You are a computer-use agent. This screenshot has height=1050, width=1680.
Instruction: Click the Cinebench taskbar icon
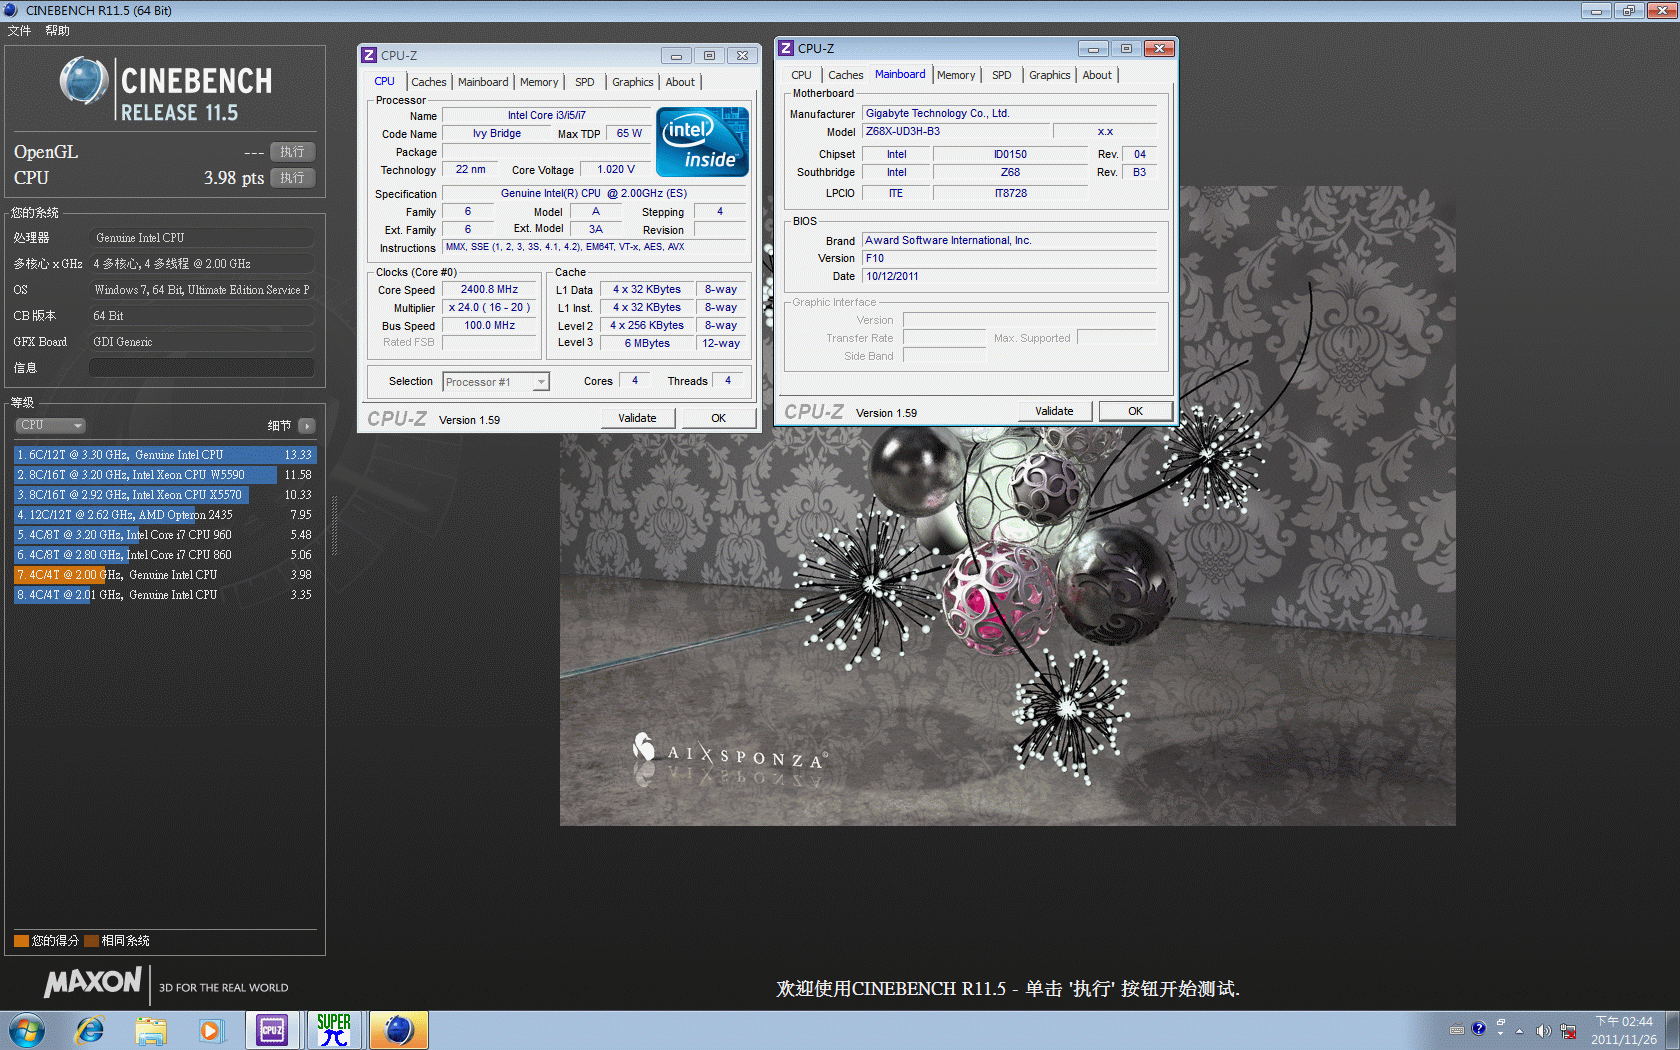click(x=398, y=1030)
